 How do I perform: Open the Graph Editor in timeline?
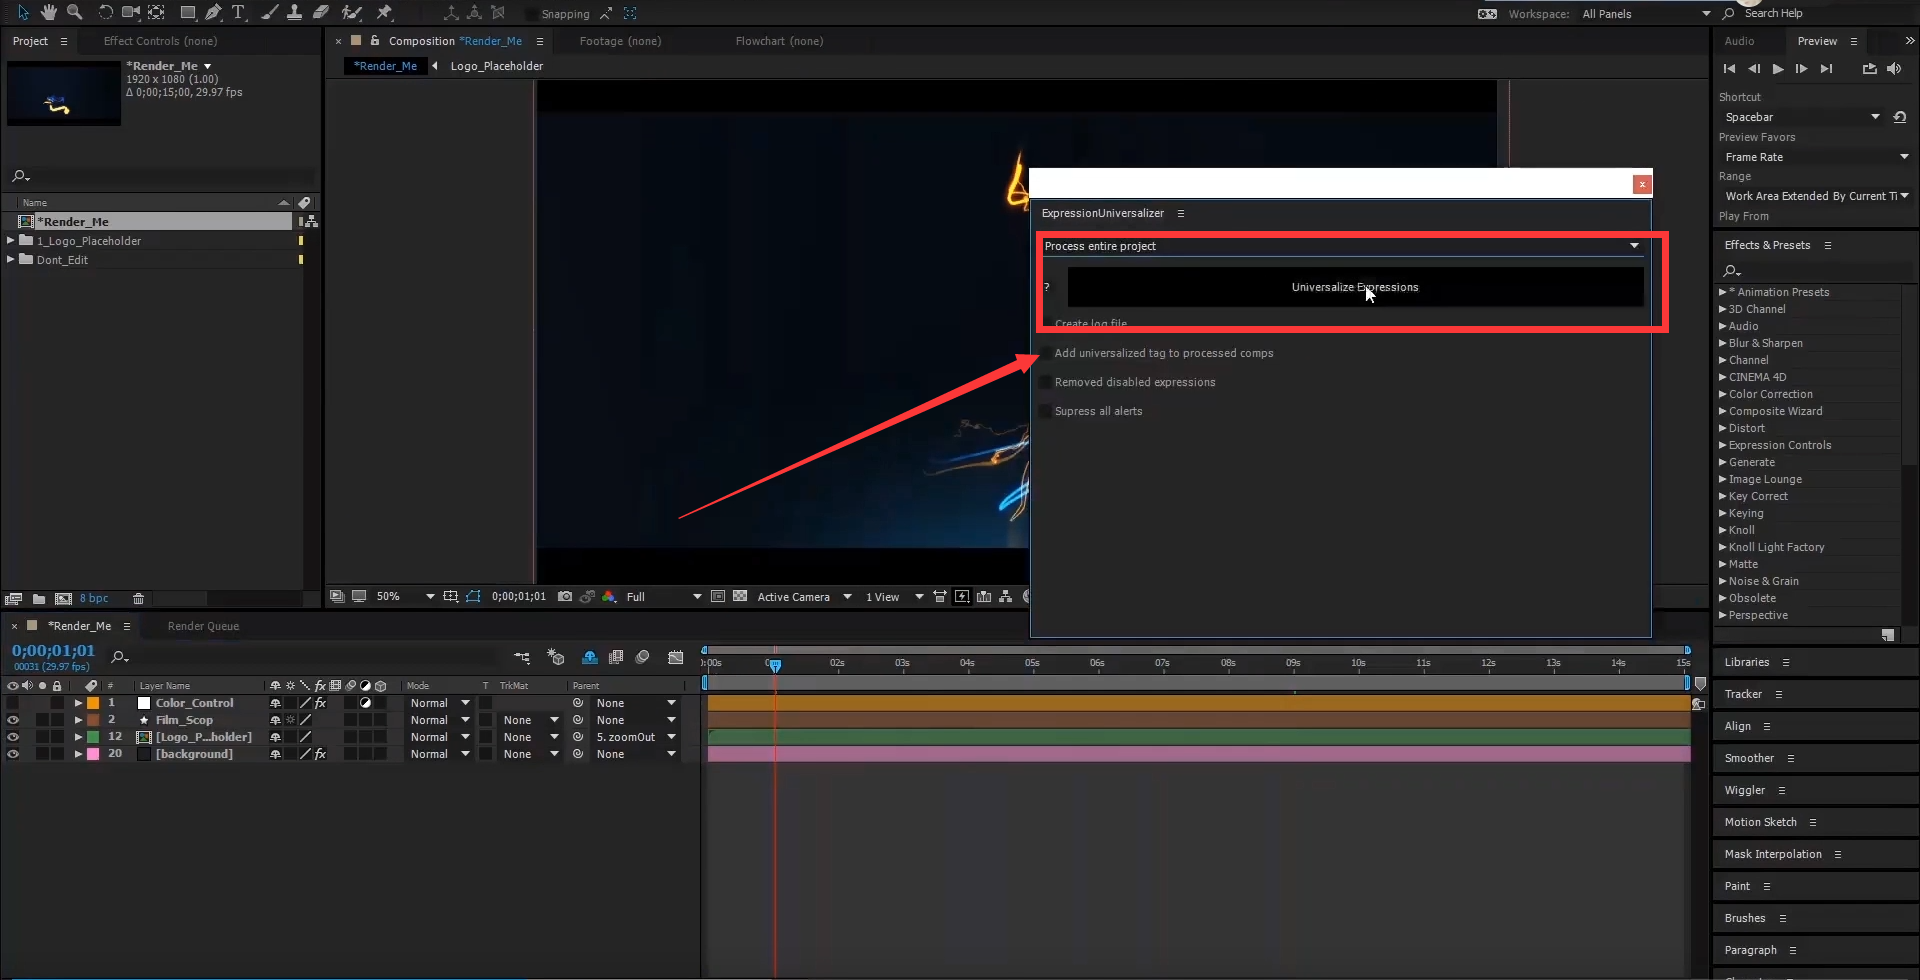point(676,657)
